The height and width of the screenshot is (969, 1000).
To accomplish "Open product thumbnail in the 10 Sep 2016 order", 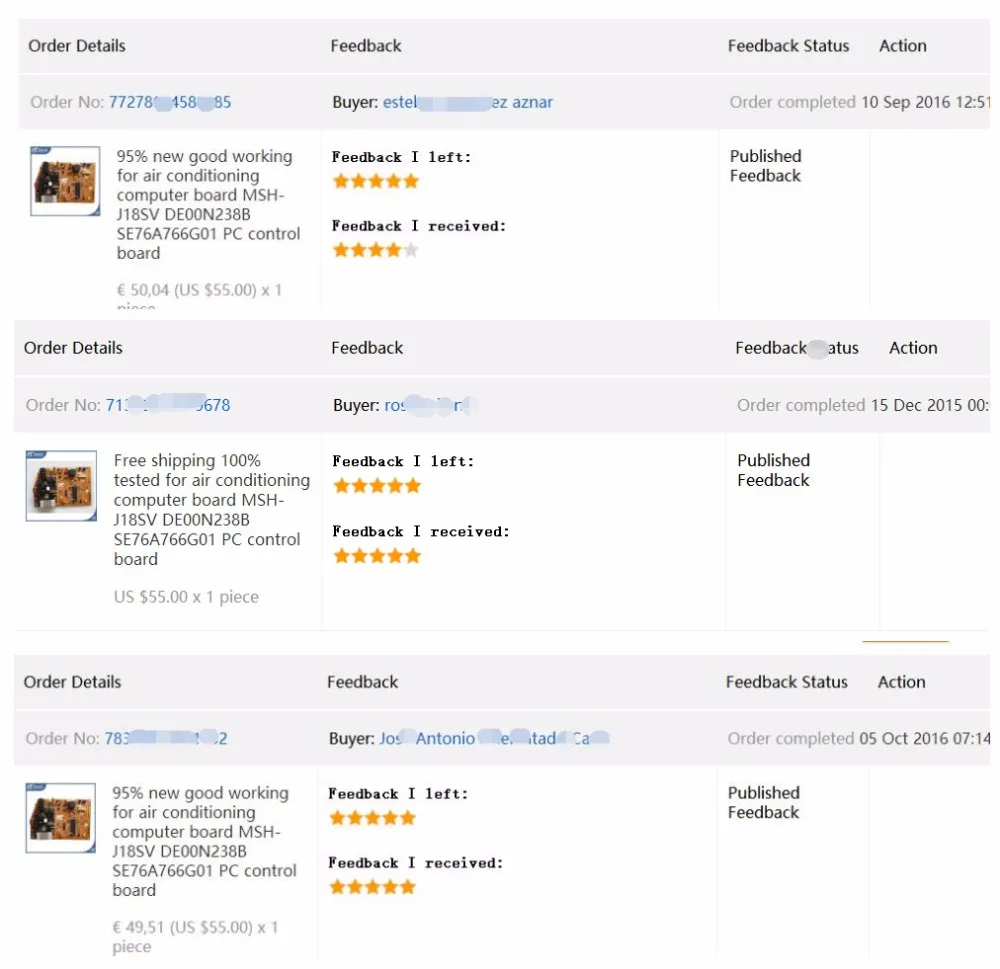I will 65,182.
